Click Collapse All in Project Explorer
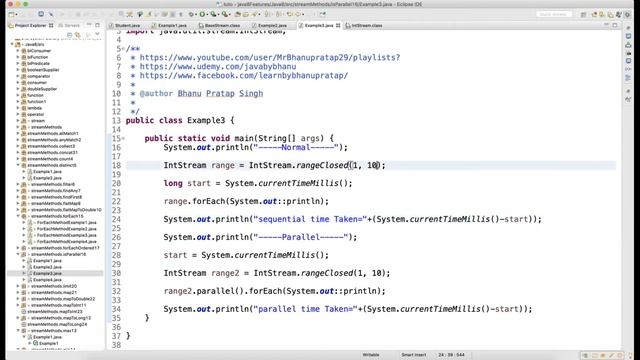640x360 pixels. point(69,35)
